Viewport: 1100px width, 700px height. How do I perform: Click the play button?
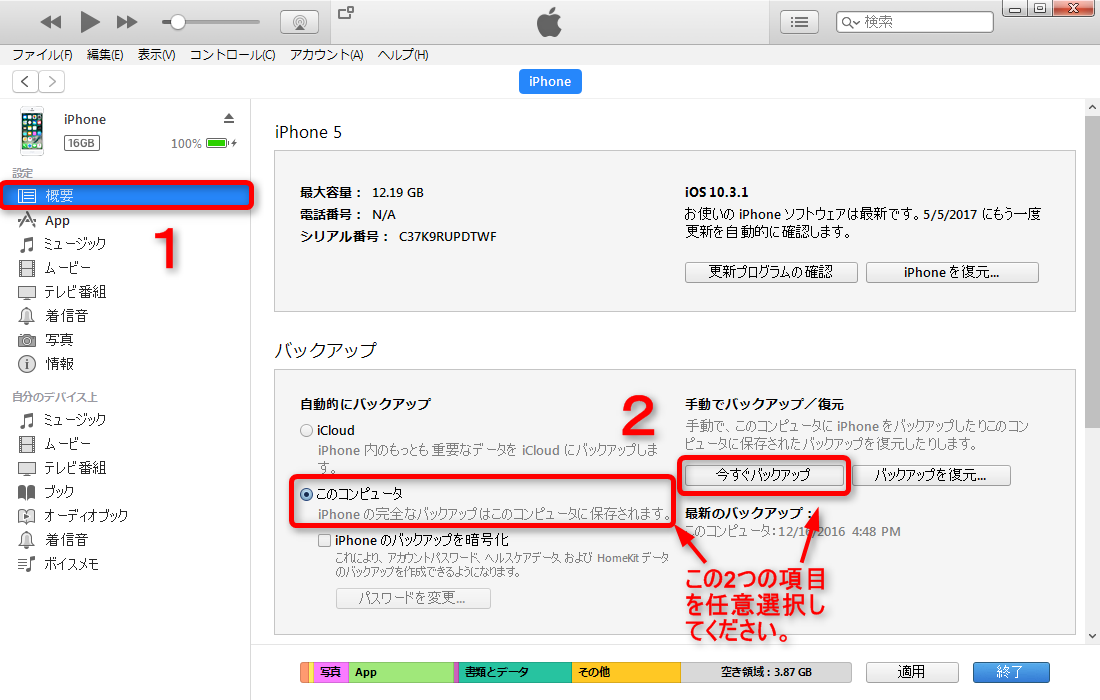click(x=89, y=22)
